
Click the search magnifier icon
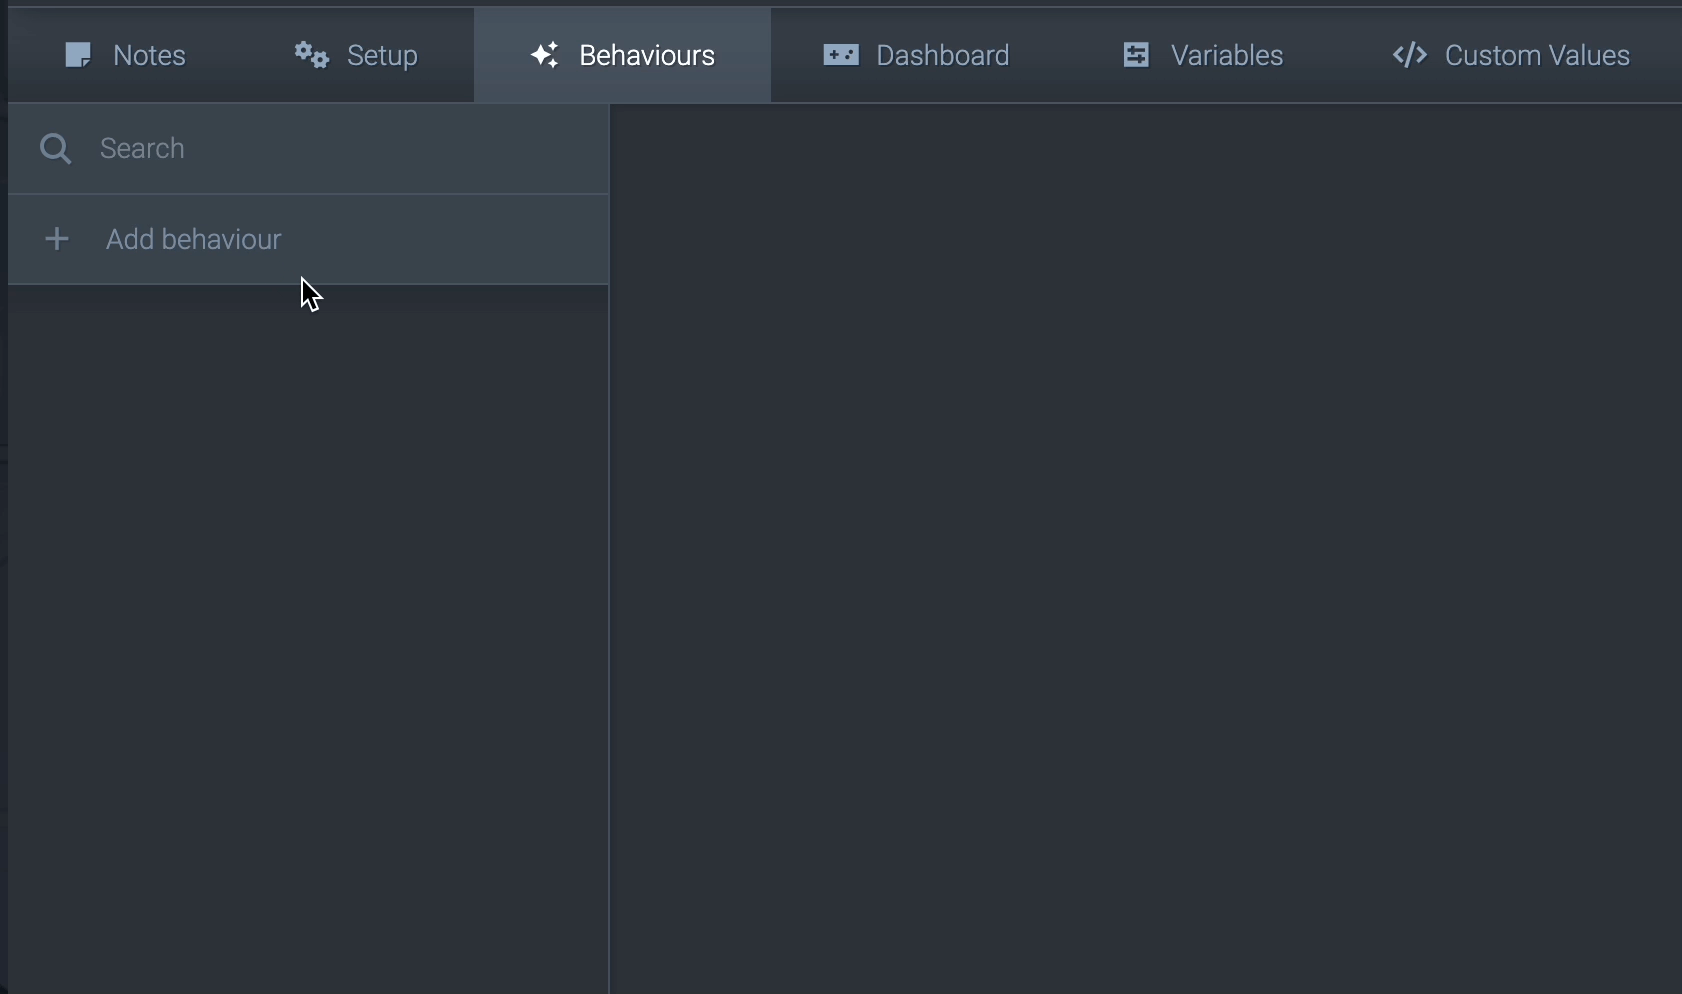tap(55, 148)
